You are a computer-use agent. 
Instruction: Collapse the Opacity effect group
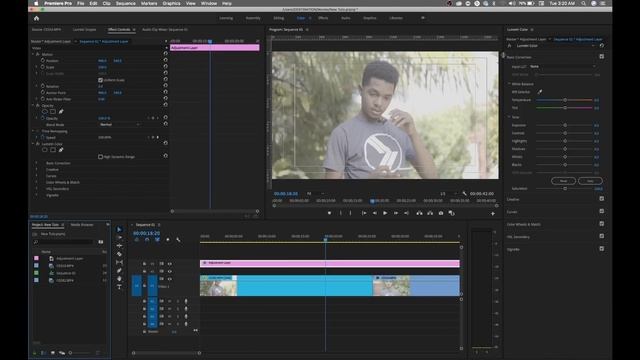pos(33,105)
